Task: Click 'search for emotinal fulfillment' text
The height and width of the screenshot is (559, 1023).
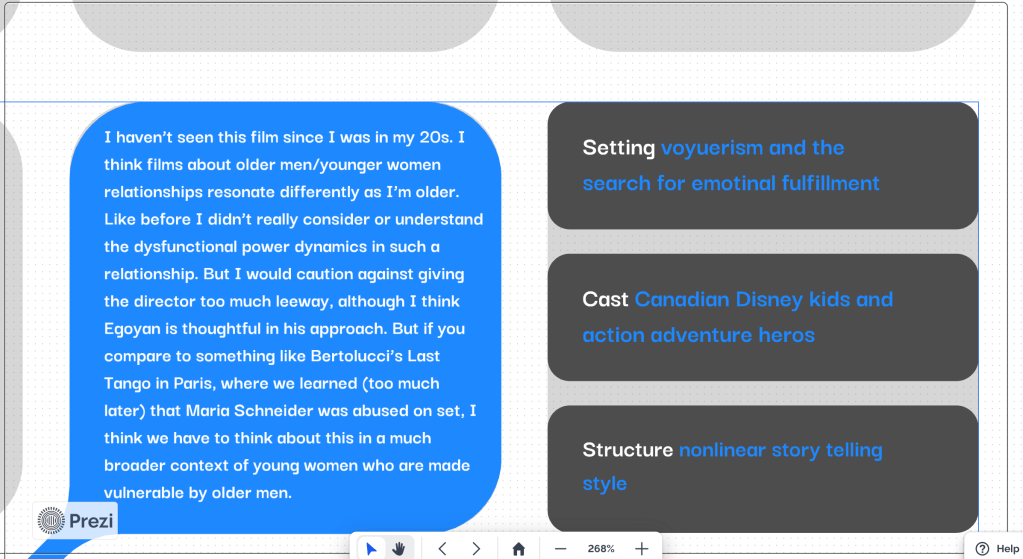Action: click(x=731, y=183)
